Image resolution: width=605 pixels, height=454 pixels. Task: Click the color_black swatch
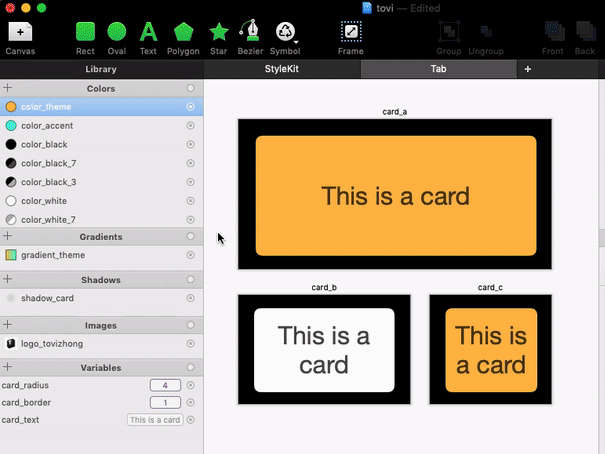[x=11, y=145]
